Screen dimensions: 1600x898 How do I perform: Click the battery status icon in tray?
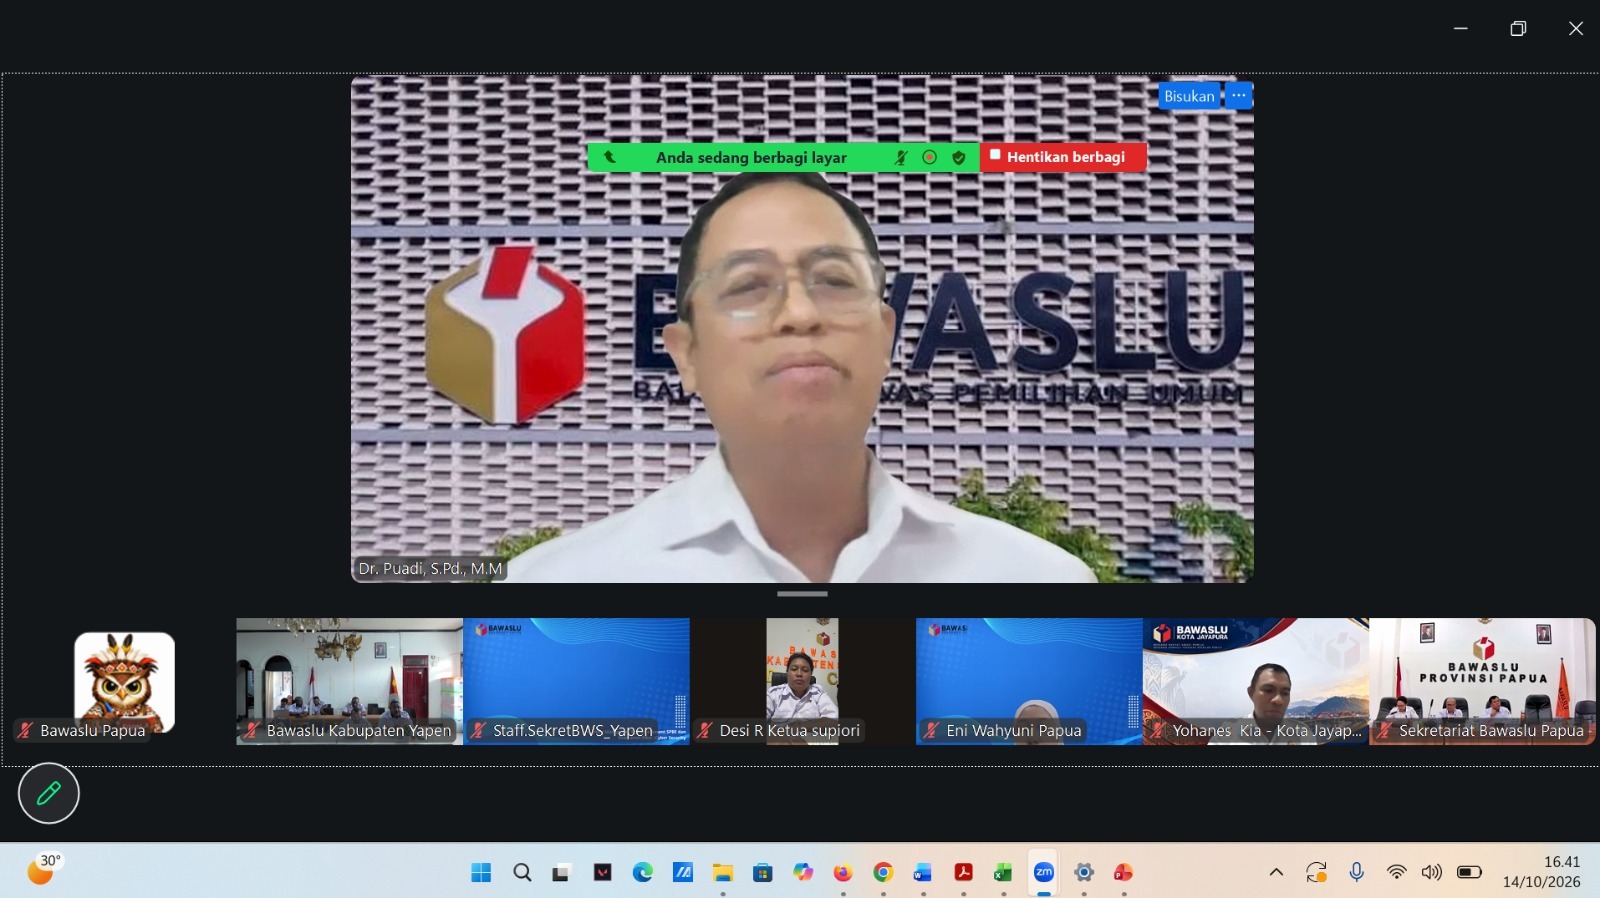[x=1469, y=872]
